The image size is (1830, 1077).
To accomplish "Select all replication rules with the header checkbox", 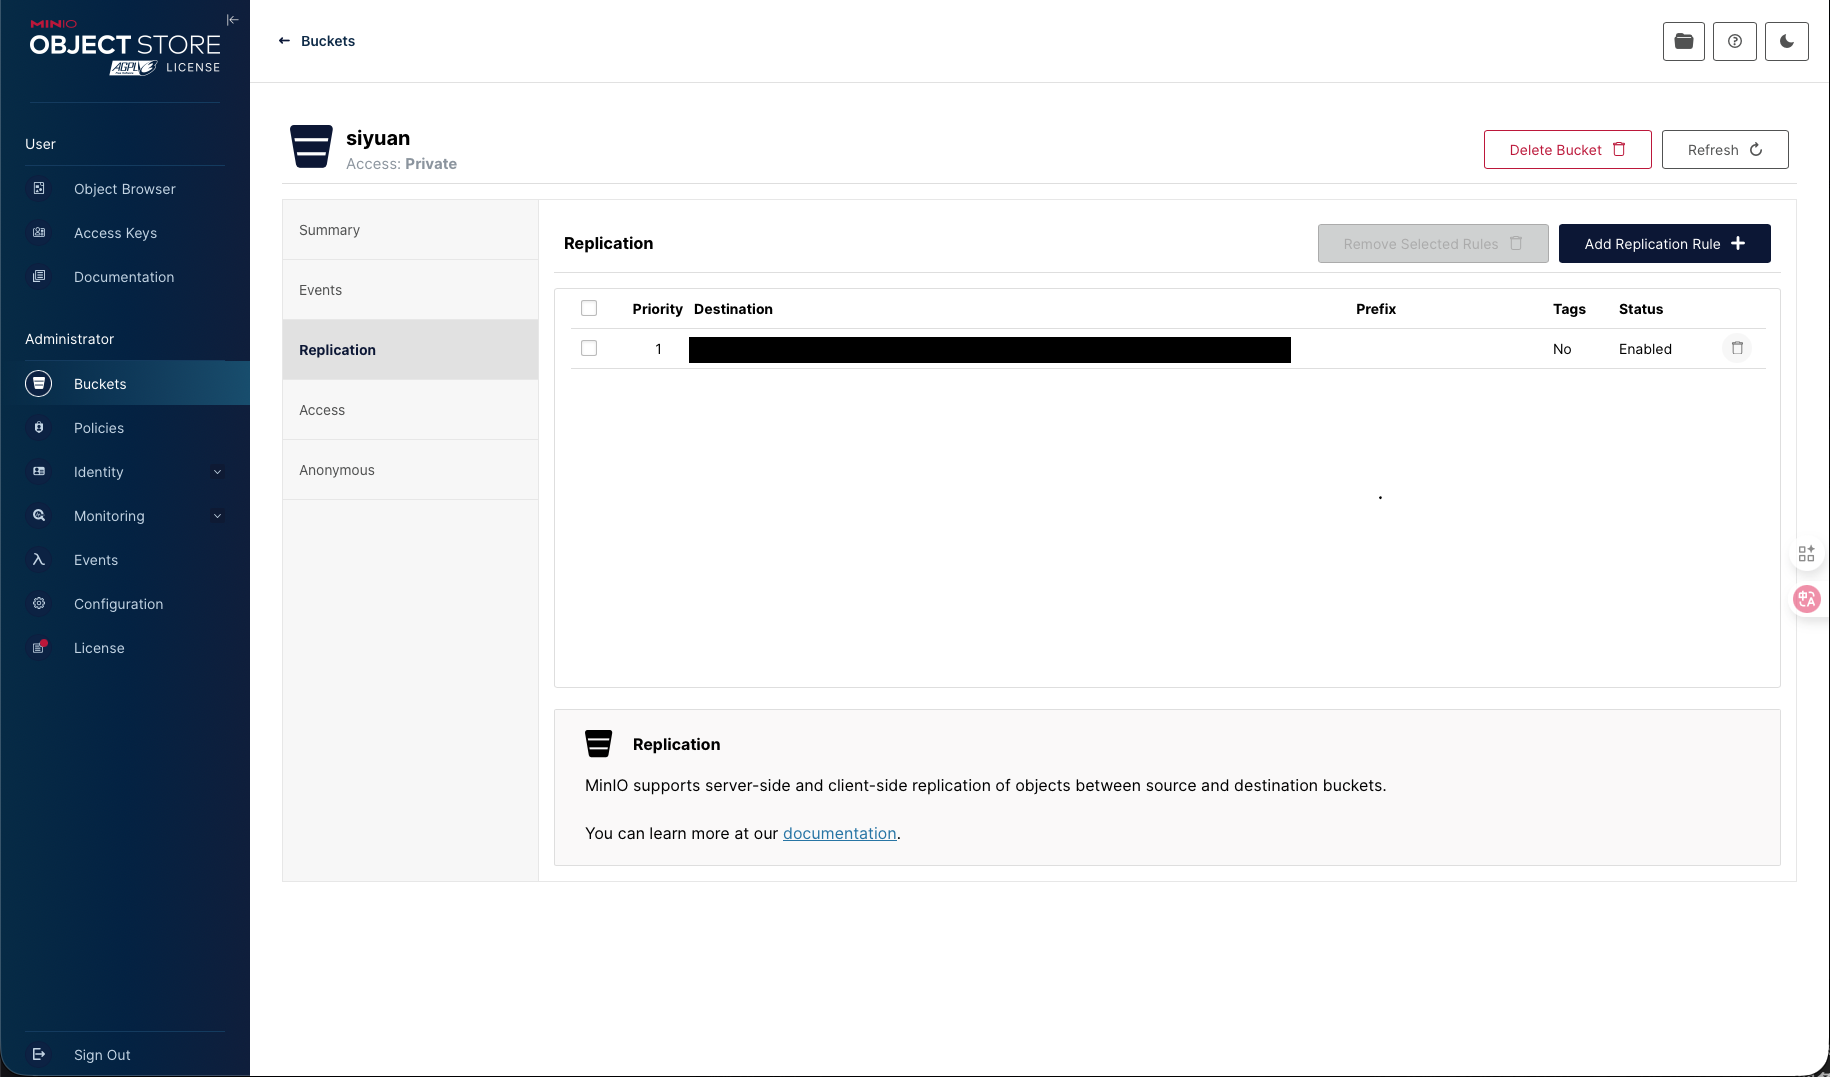I will [589, 308].
